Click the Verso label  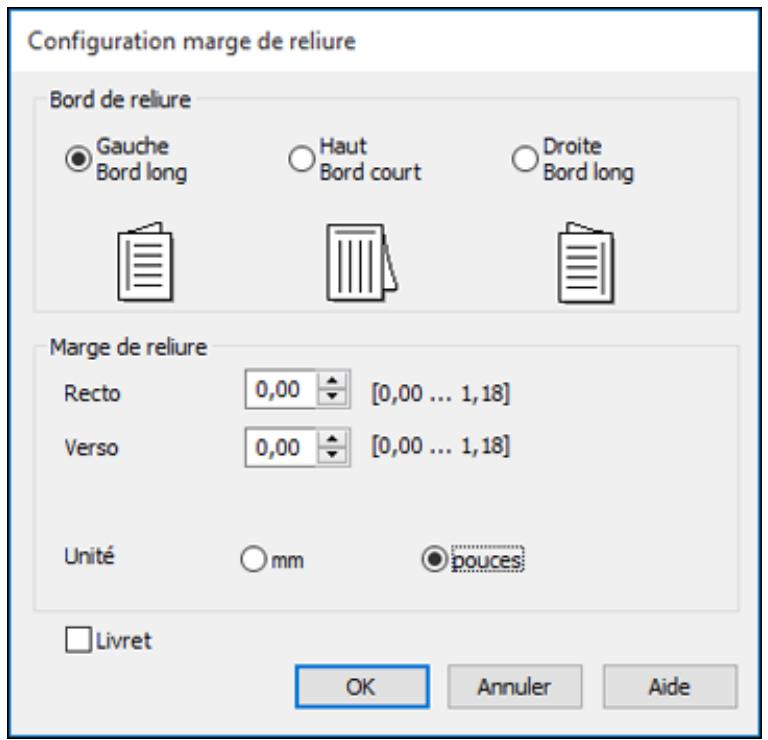coord(91,448)
